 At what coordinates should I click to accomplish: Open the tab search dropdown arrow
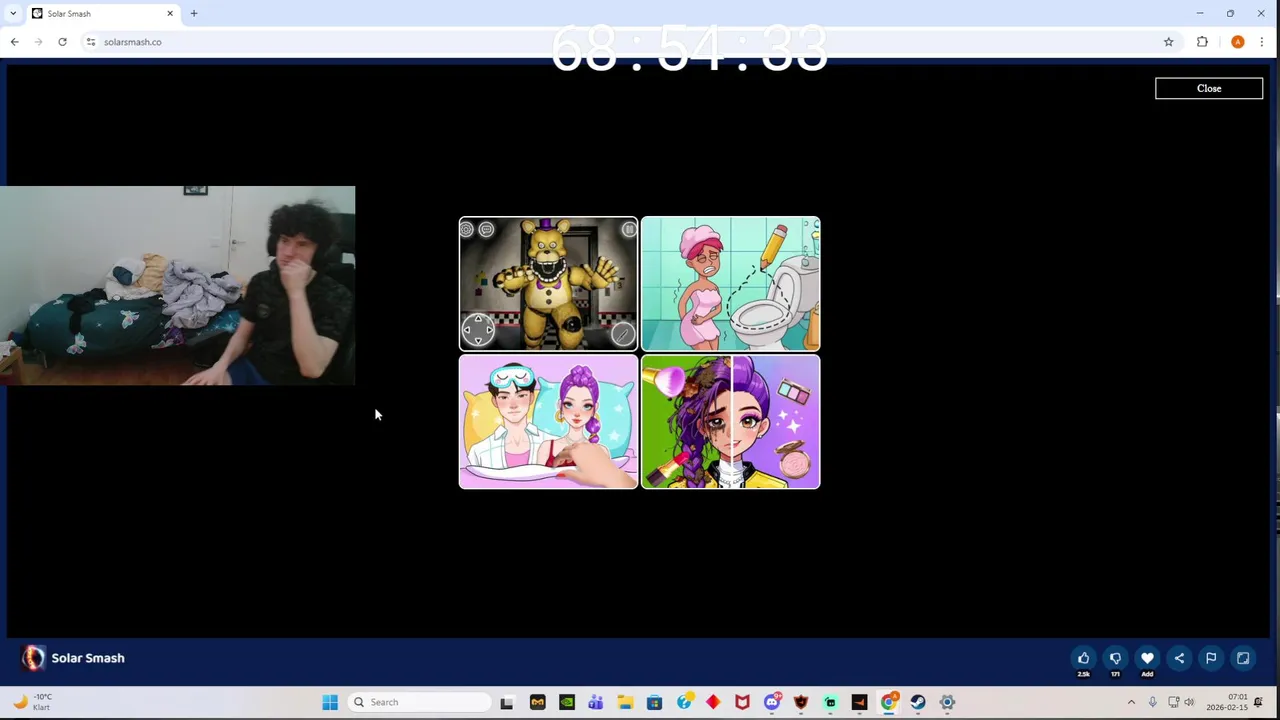tap(13, 13)
